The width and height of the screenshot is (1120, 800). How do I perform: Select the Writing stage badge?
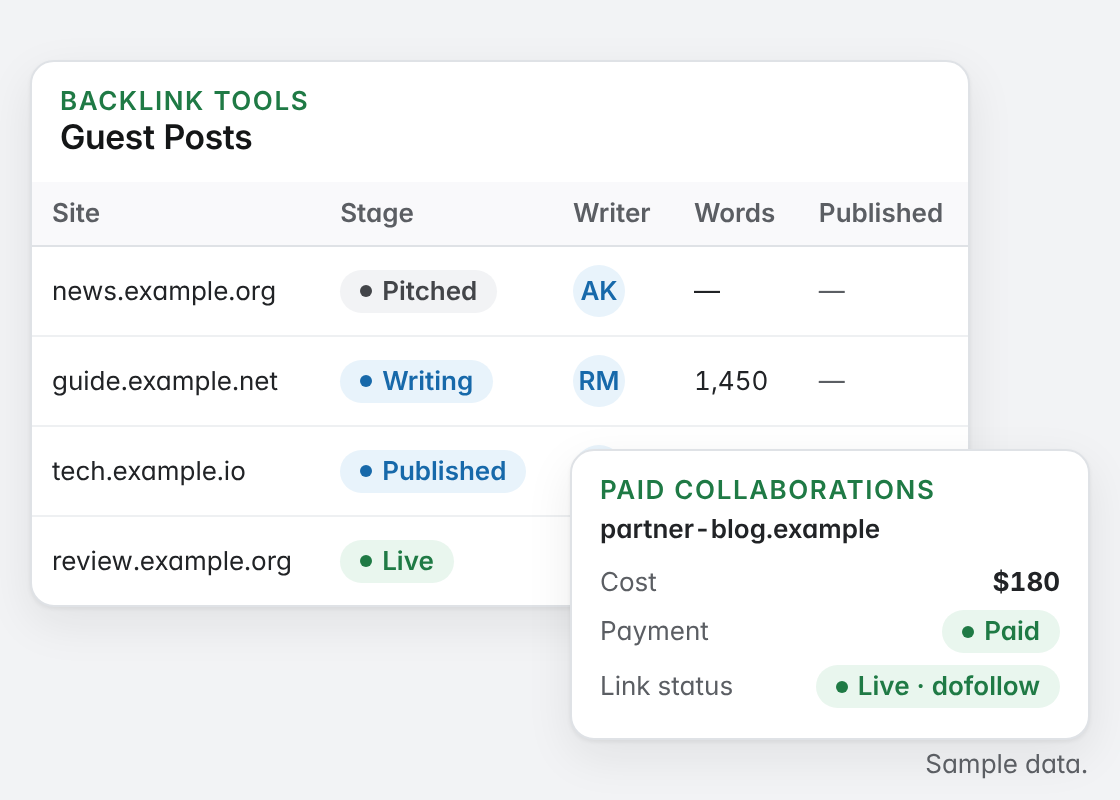(416, 381)
